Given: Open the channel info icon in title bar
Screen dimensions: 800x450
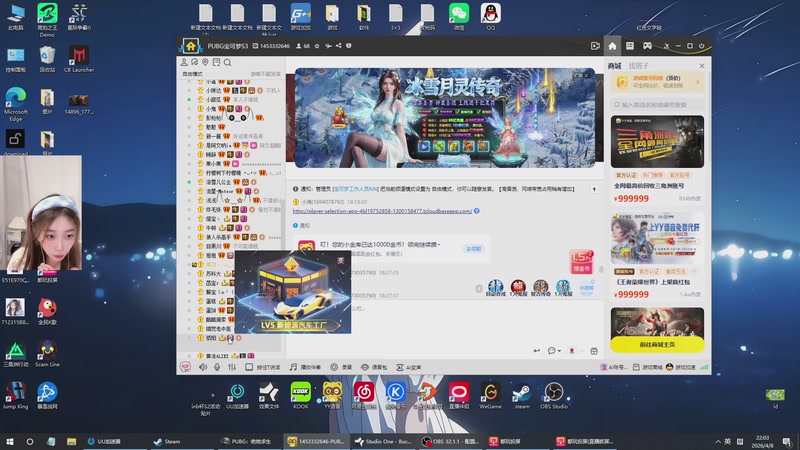Looking at the screenshot, I should (x=349, y=46).
